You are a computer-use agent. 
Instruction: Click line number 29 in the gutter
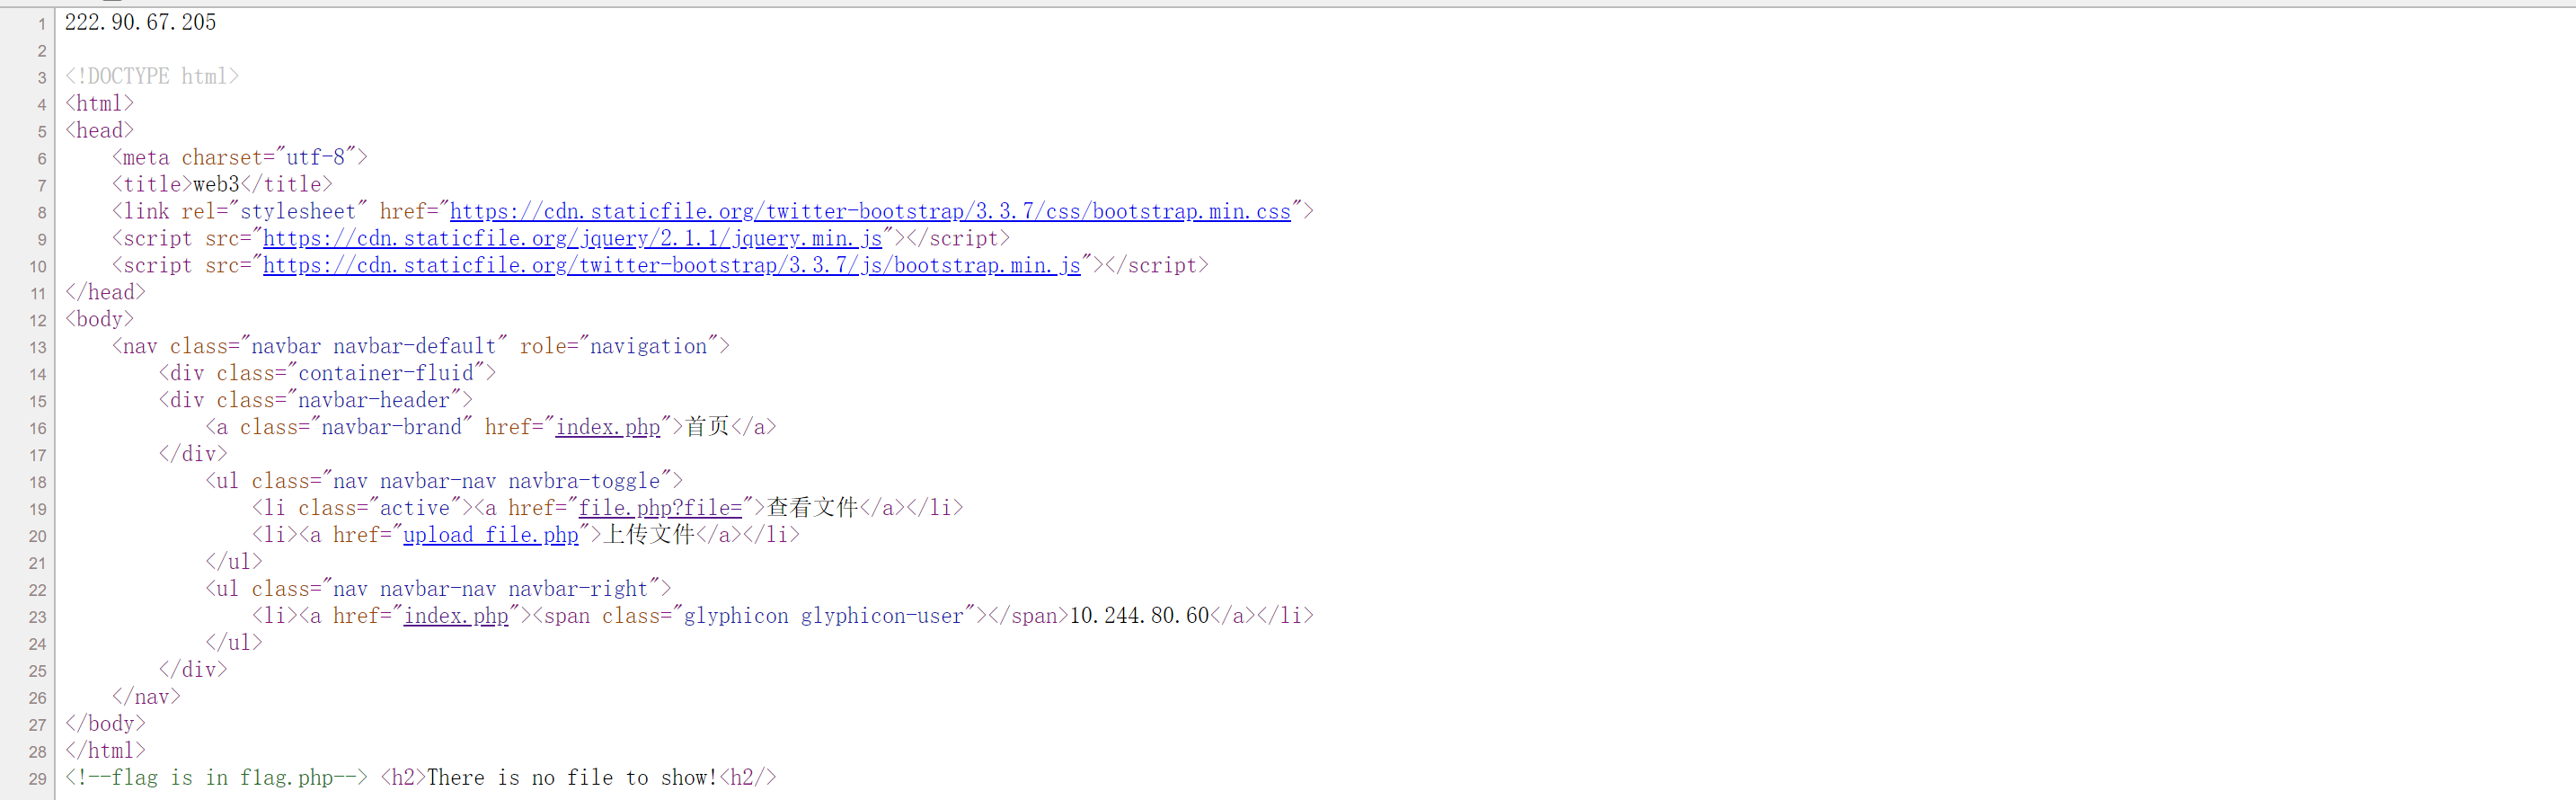click(x=37, y=779)
